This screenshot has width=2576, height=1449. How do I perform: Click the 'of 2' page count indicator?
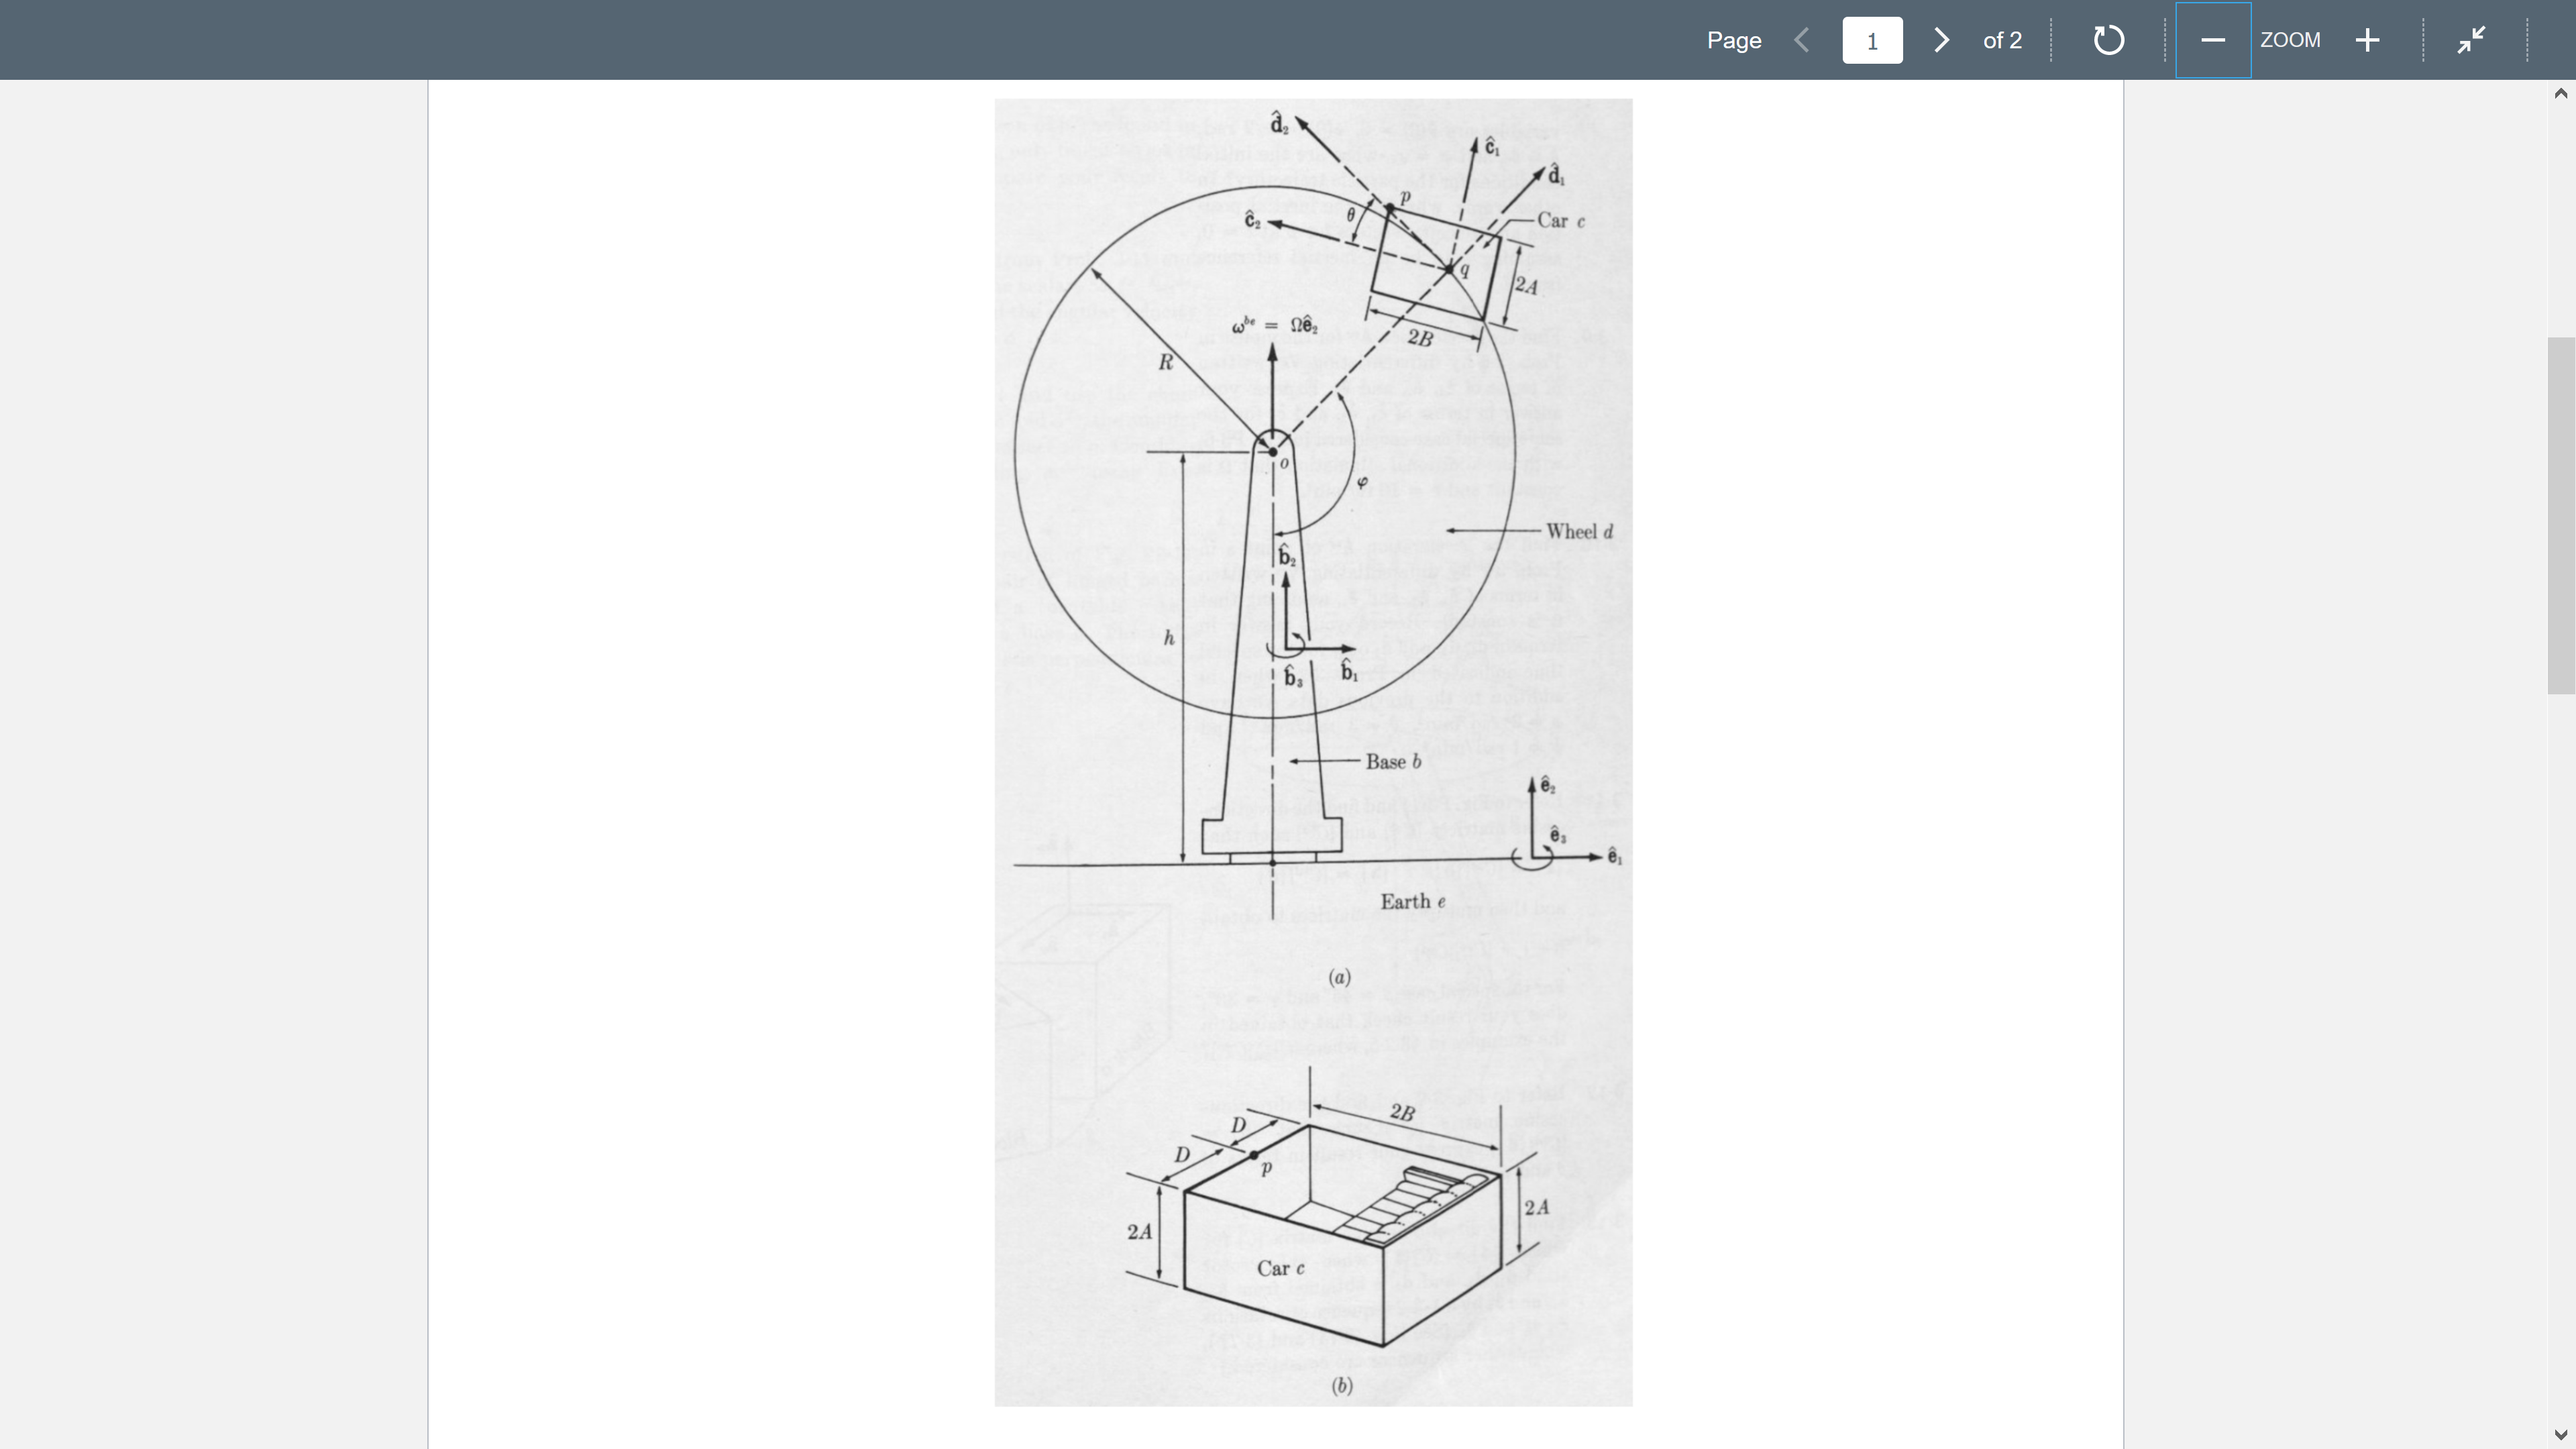[x=2001, y=39]
